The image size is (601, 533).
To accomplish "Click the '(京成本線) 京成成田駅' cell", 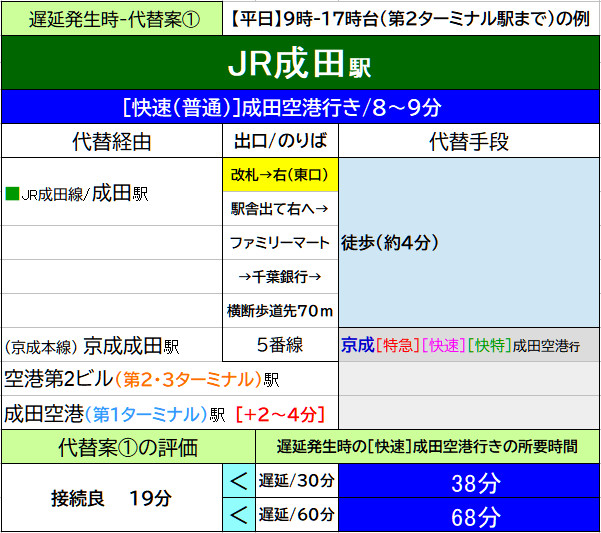I will click(x=112, y=345).
